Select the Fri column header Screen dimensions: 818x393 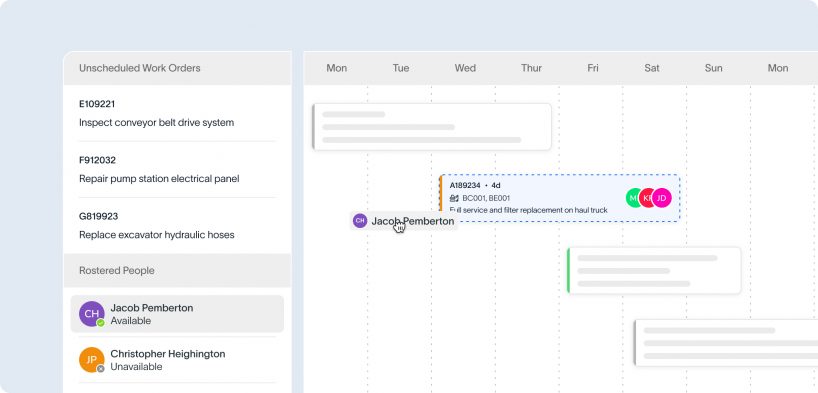click(593, 68)
